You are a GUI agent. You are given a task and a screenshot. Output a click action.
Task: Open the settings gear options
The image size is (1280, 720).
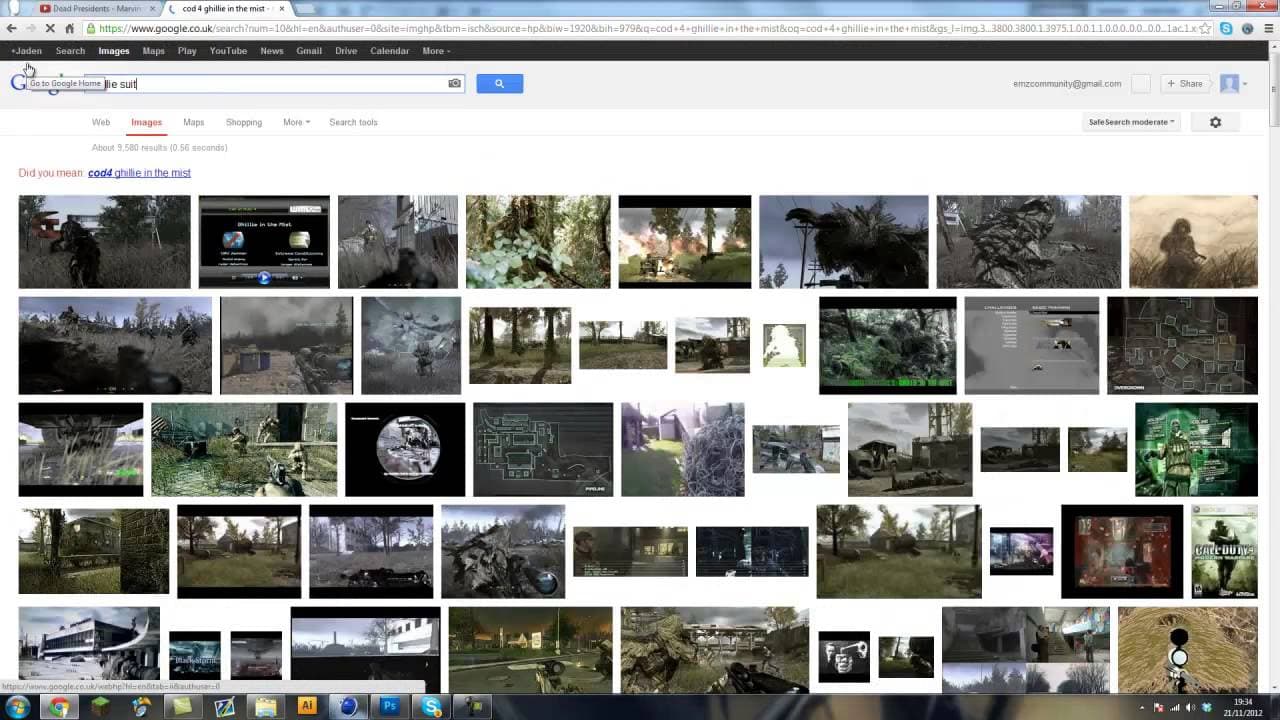(1215, 122)
